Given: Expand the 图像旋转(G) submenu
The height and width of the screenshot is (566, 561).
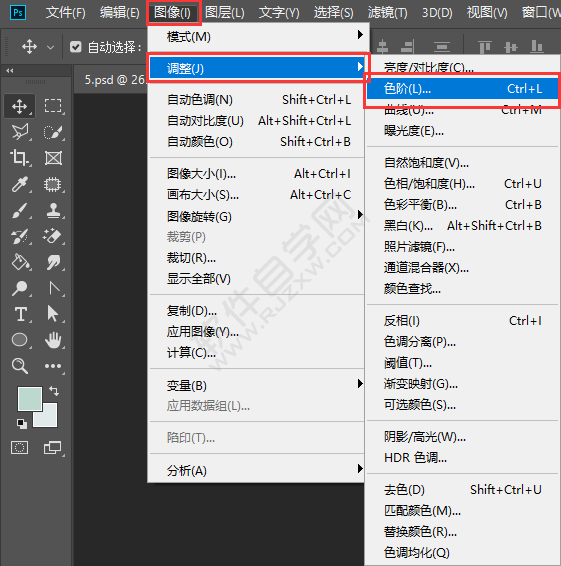Looking at the screenshot, I should (x=258, y=216).
